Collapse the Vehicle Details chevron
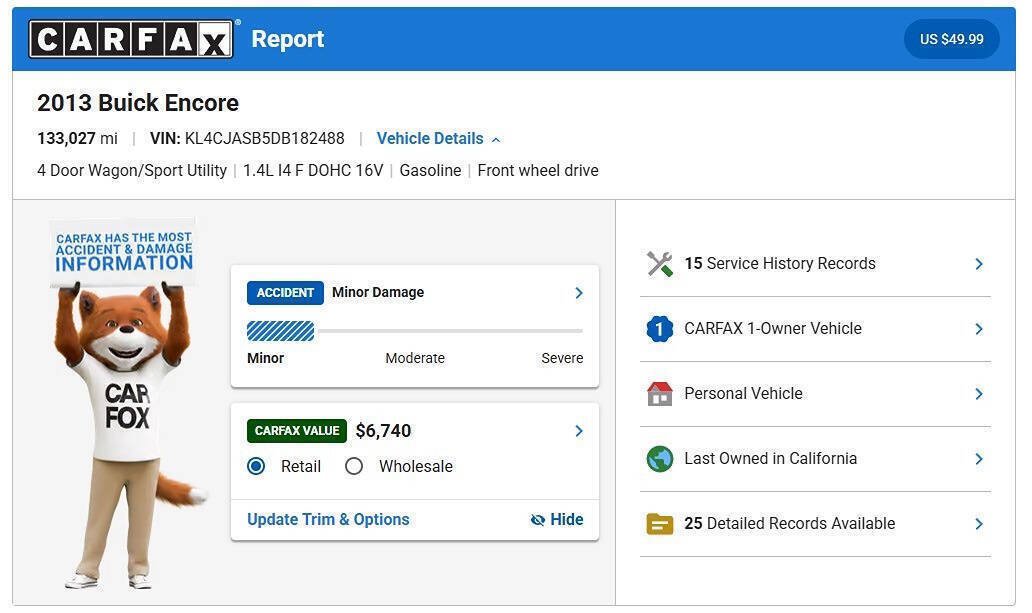1032x613 pixels. click(x=496, y=140)
